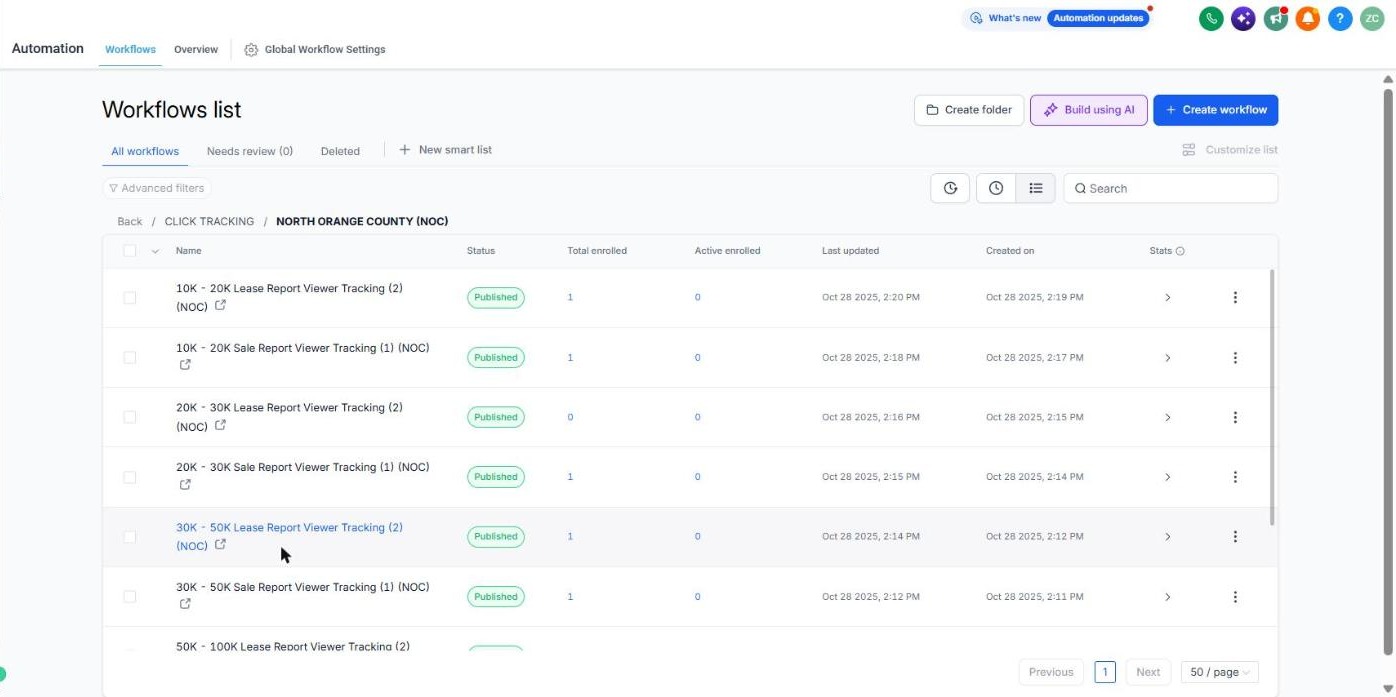Go to page 1 in pagination

coord(1105,672)
